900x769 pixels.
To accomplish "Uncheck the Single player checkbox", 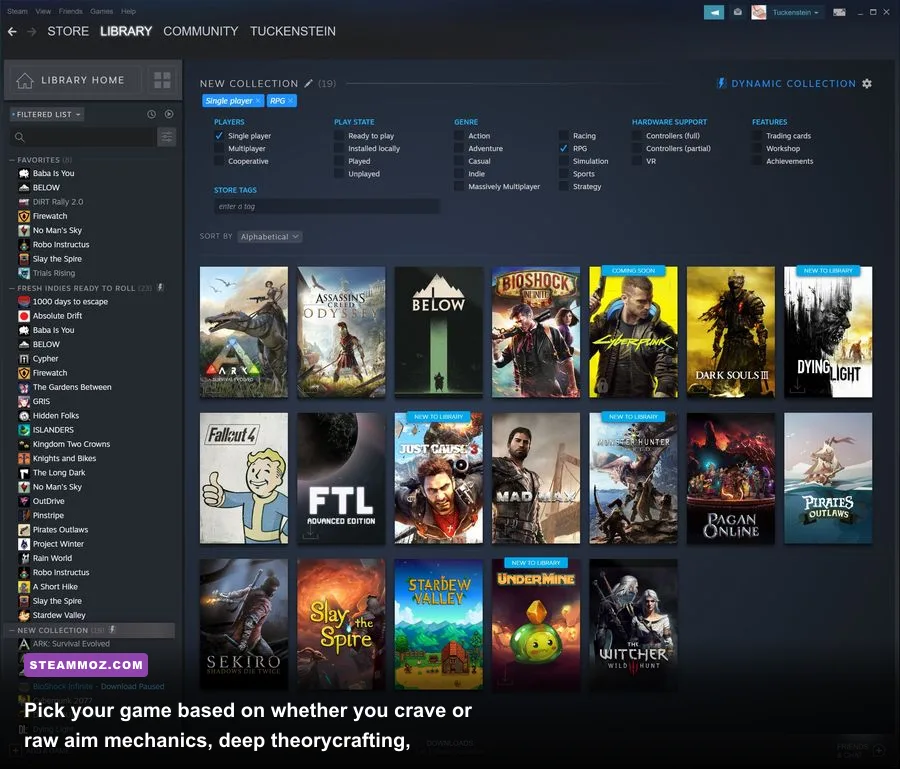I will (x=219, y=136).
